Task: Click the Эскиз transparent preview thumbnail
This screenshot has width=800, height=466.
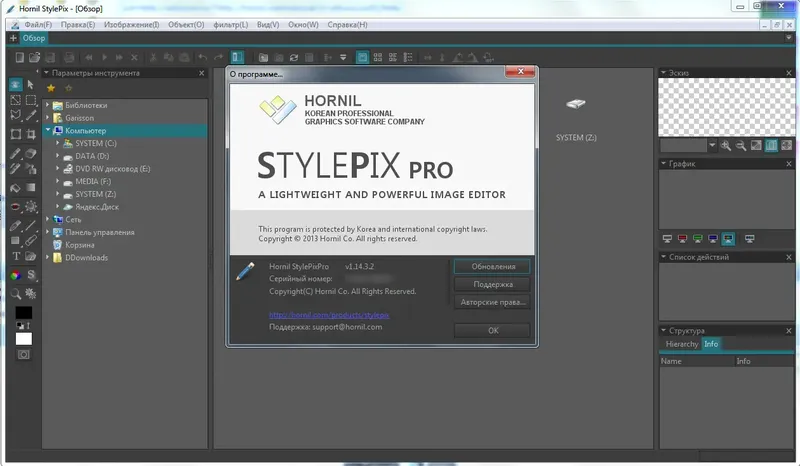Action: pyautogui.click(x=727, y=108)
